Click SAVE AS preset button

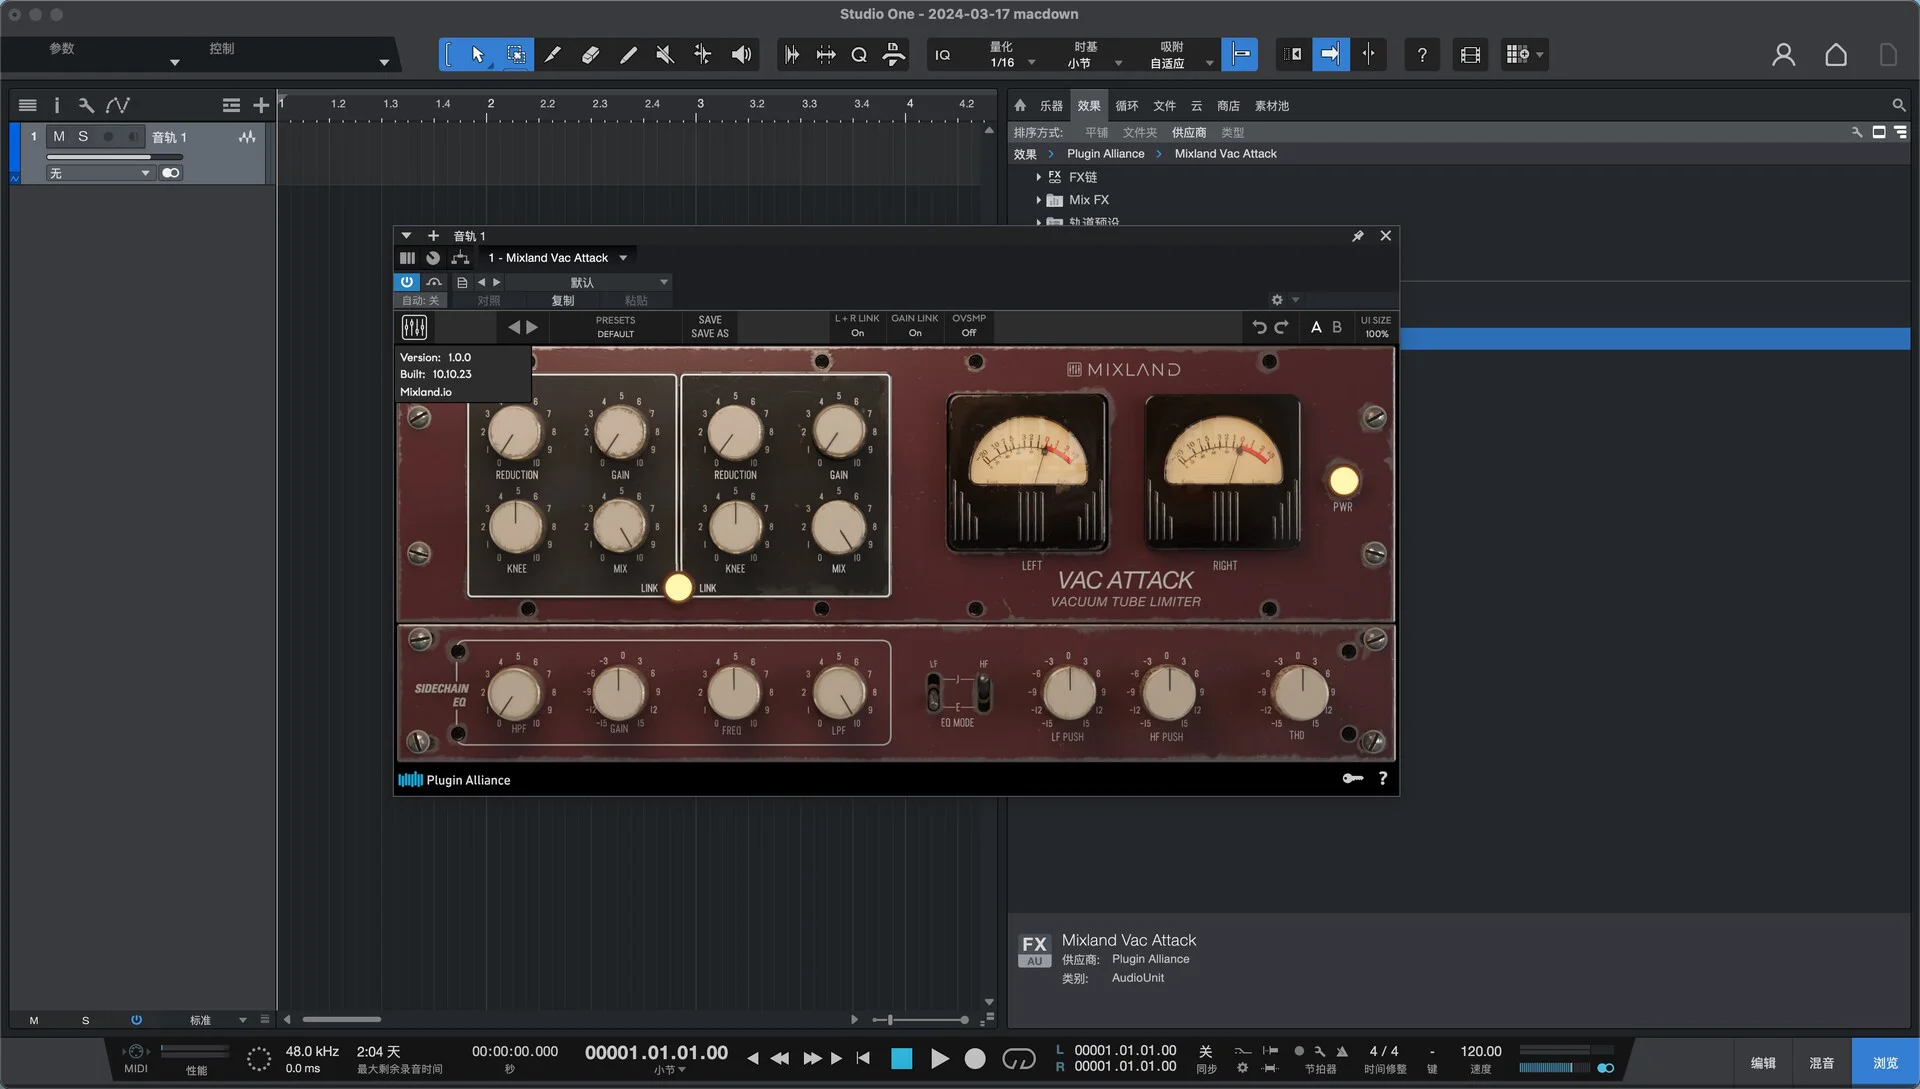click(x=710, y=334)
